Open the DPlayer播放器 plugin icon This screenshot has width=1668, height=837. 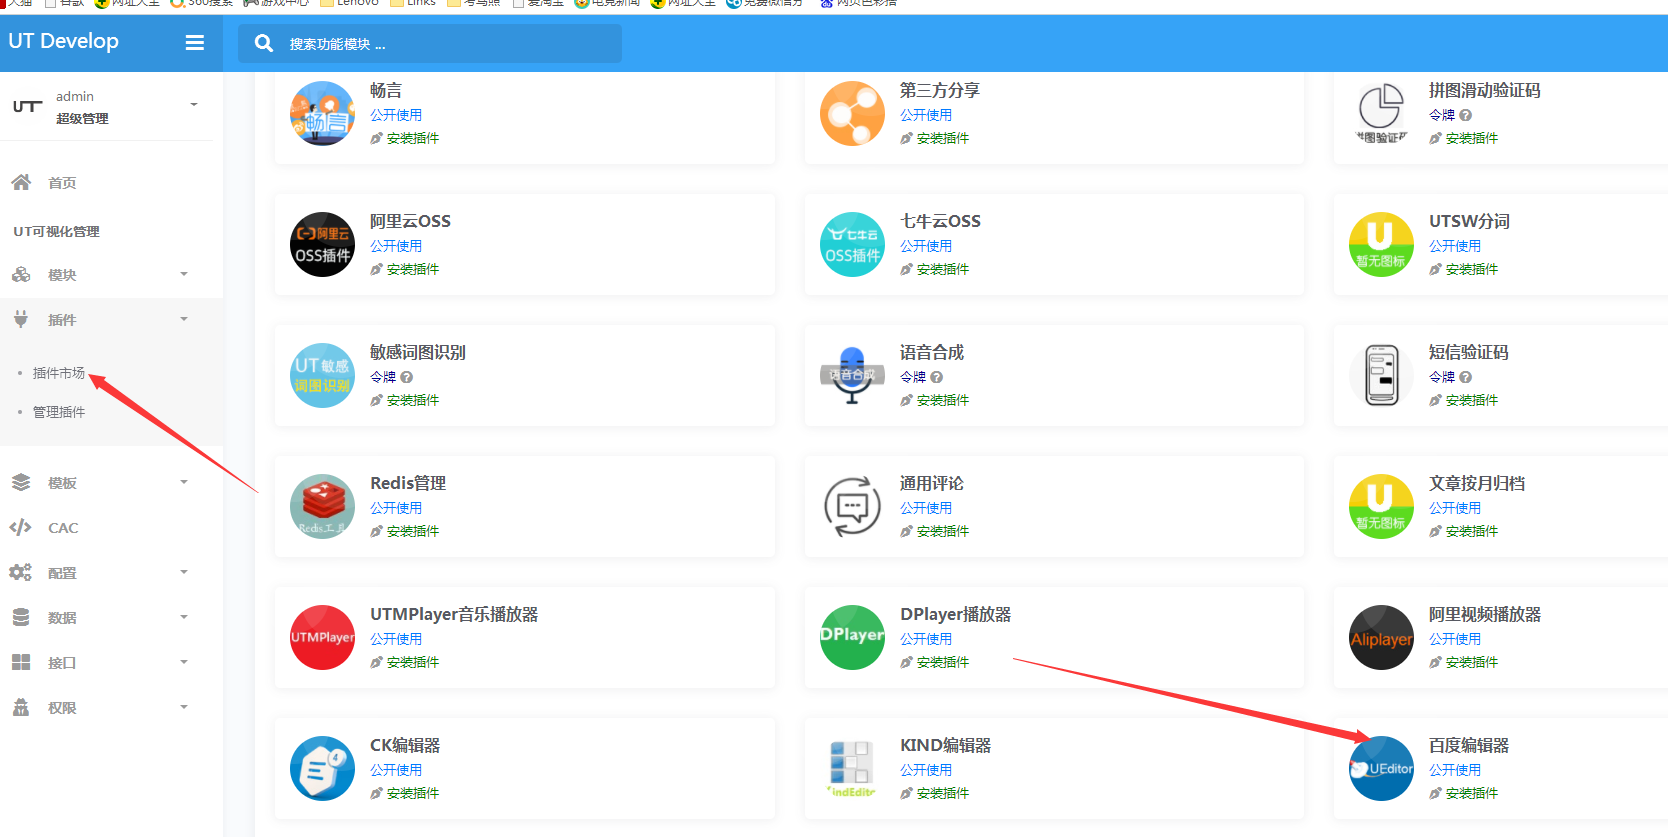[852, 638]
